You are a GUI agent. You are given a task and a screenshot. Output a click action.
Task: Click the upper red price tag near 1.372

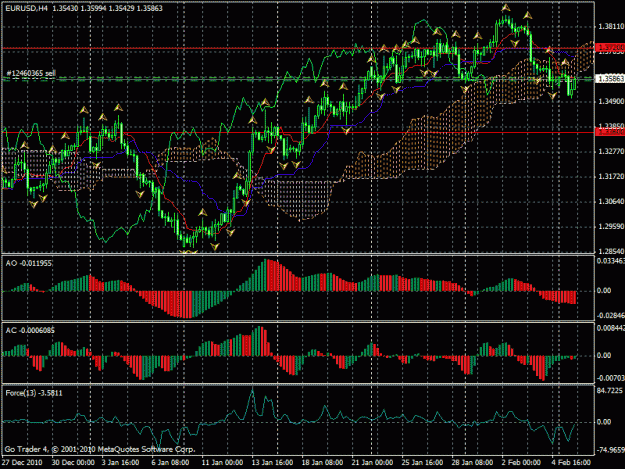[610, 47]
